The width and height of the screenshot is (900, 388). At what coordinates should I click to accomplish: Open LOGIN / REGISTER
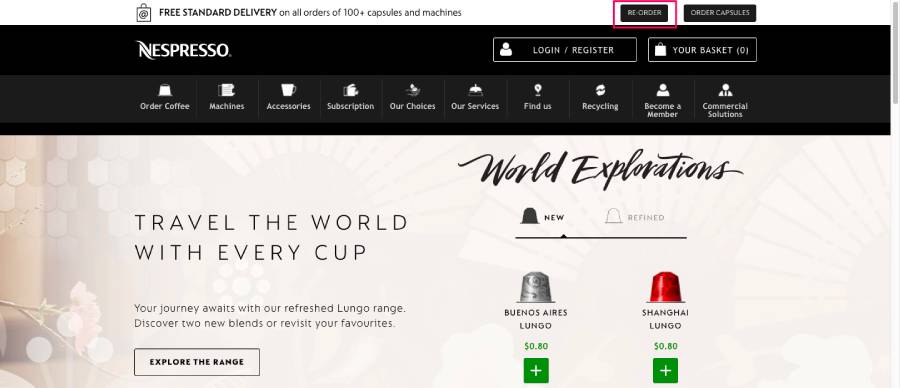pos(565,50)
